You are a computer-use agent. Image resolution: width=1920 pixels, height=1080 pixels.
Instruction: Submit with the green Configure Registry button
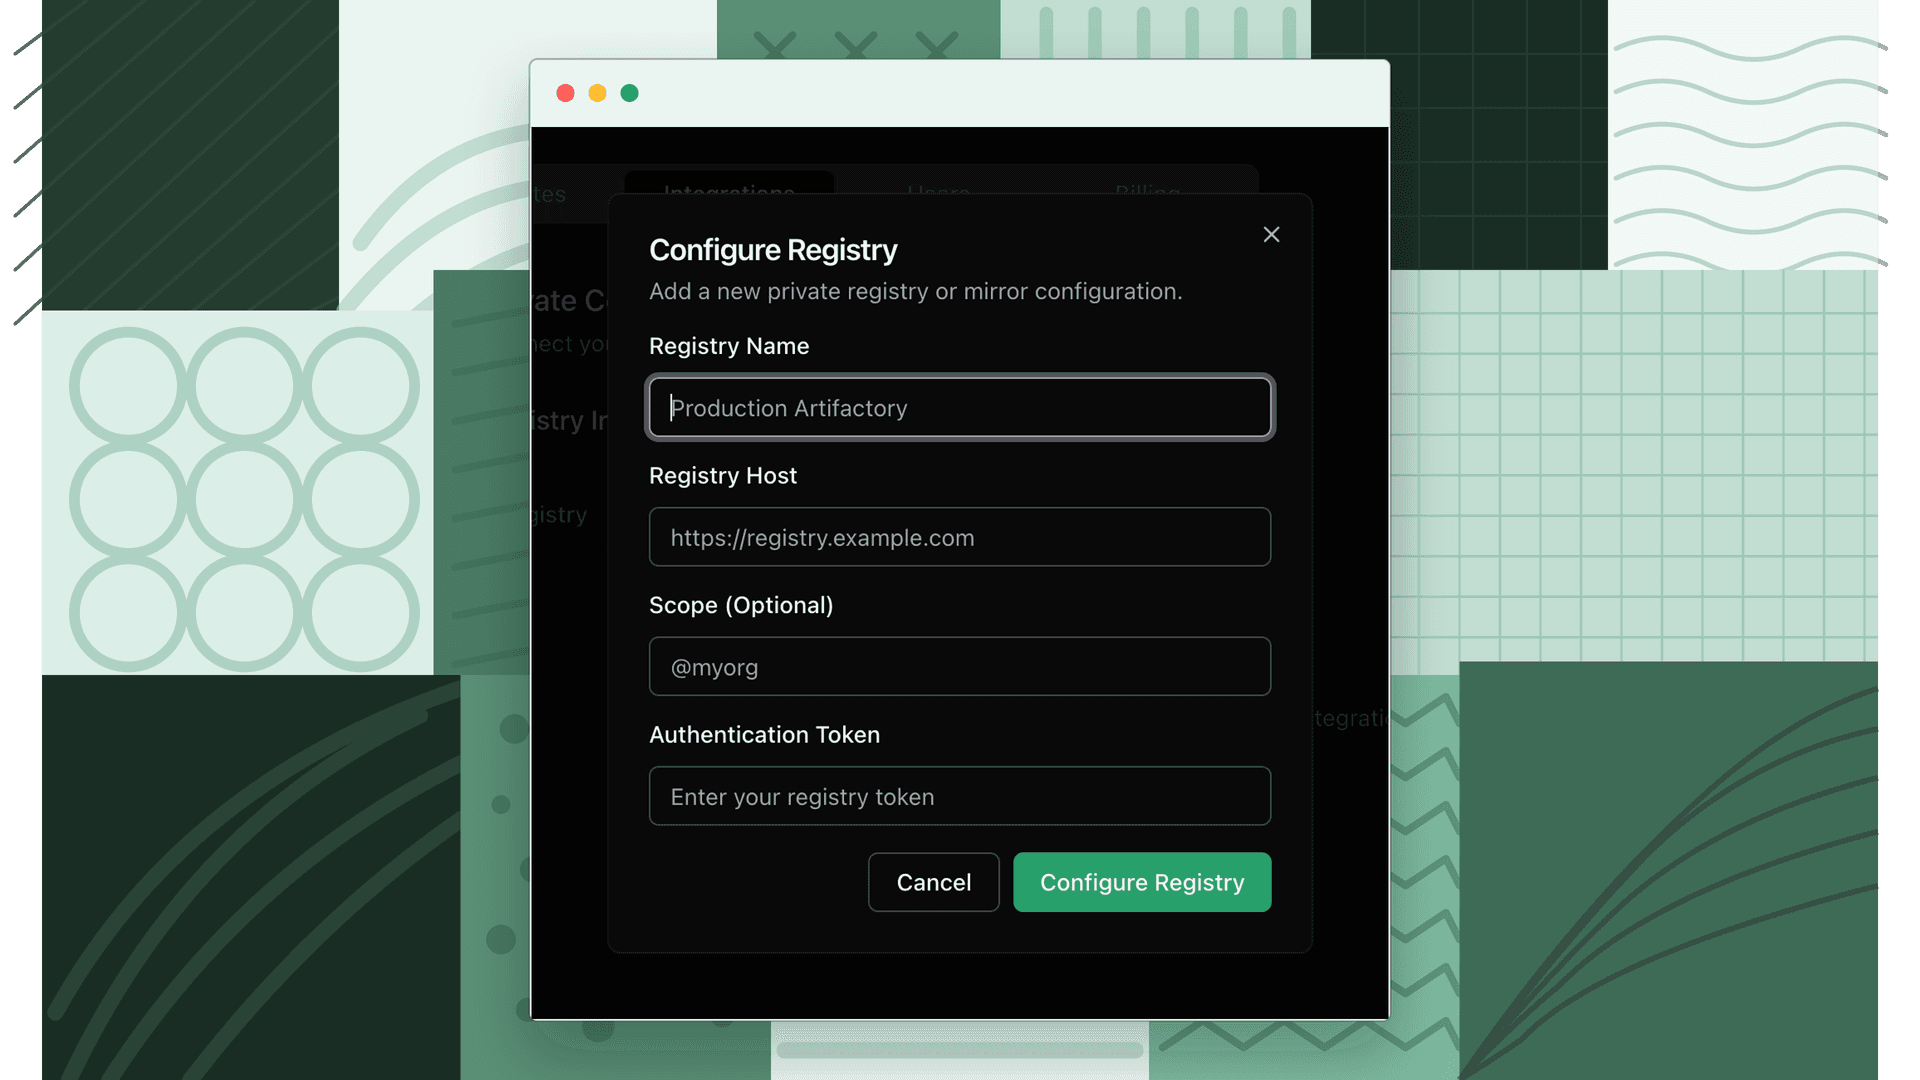[1142, 882]
